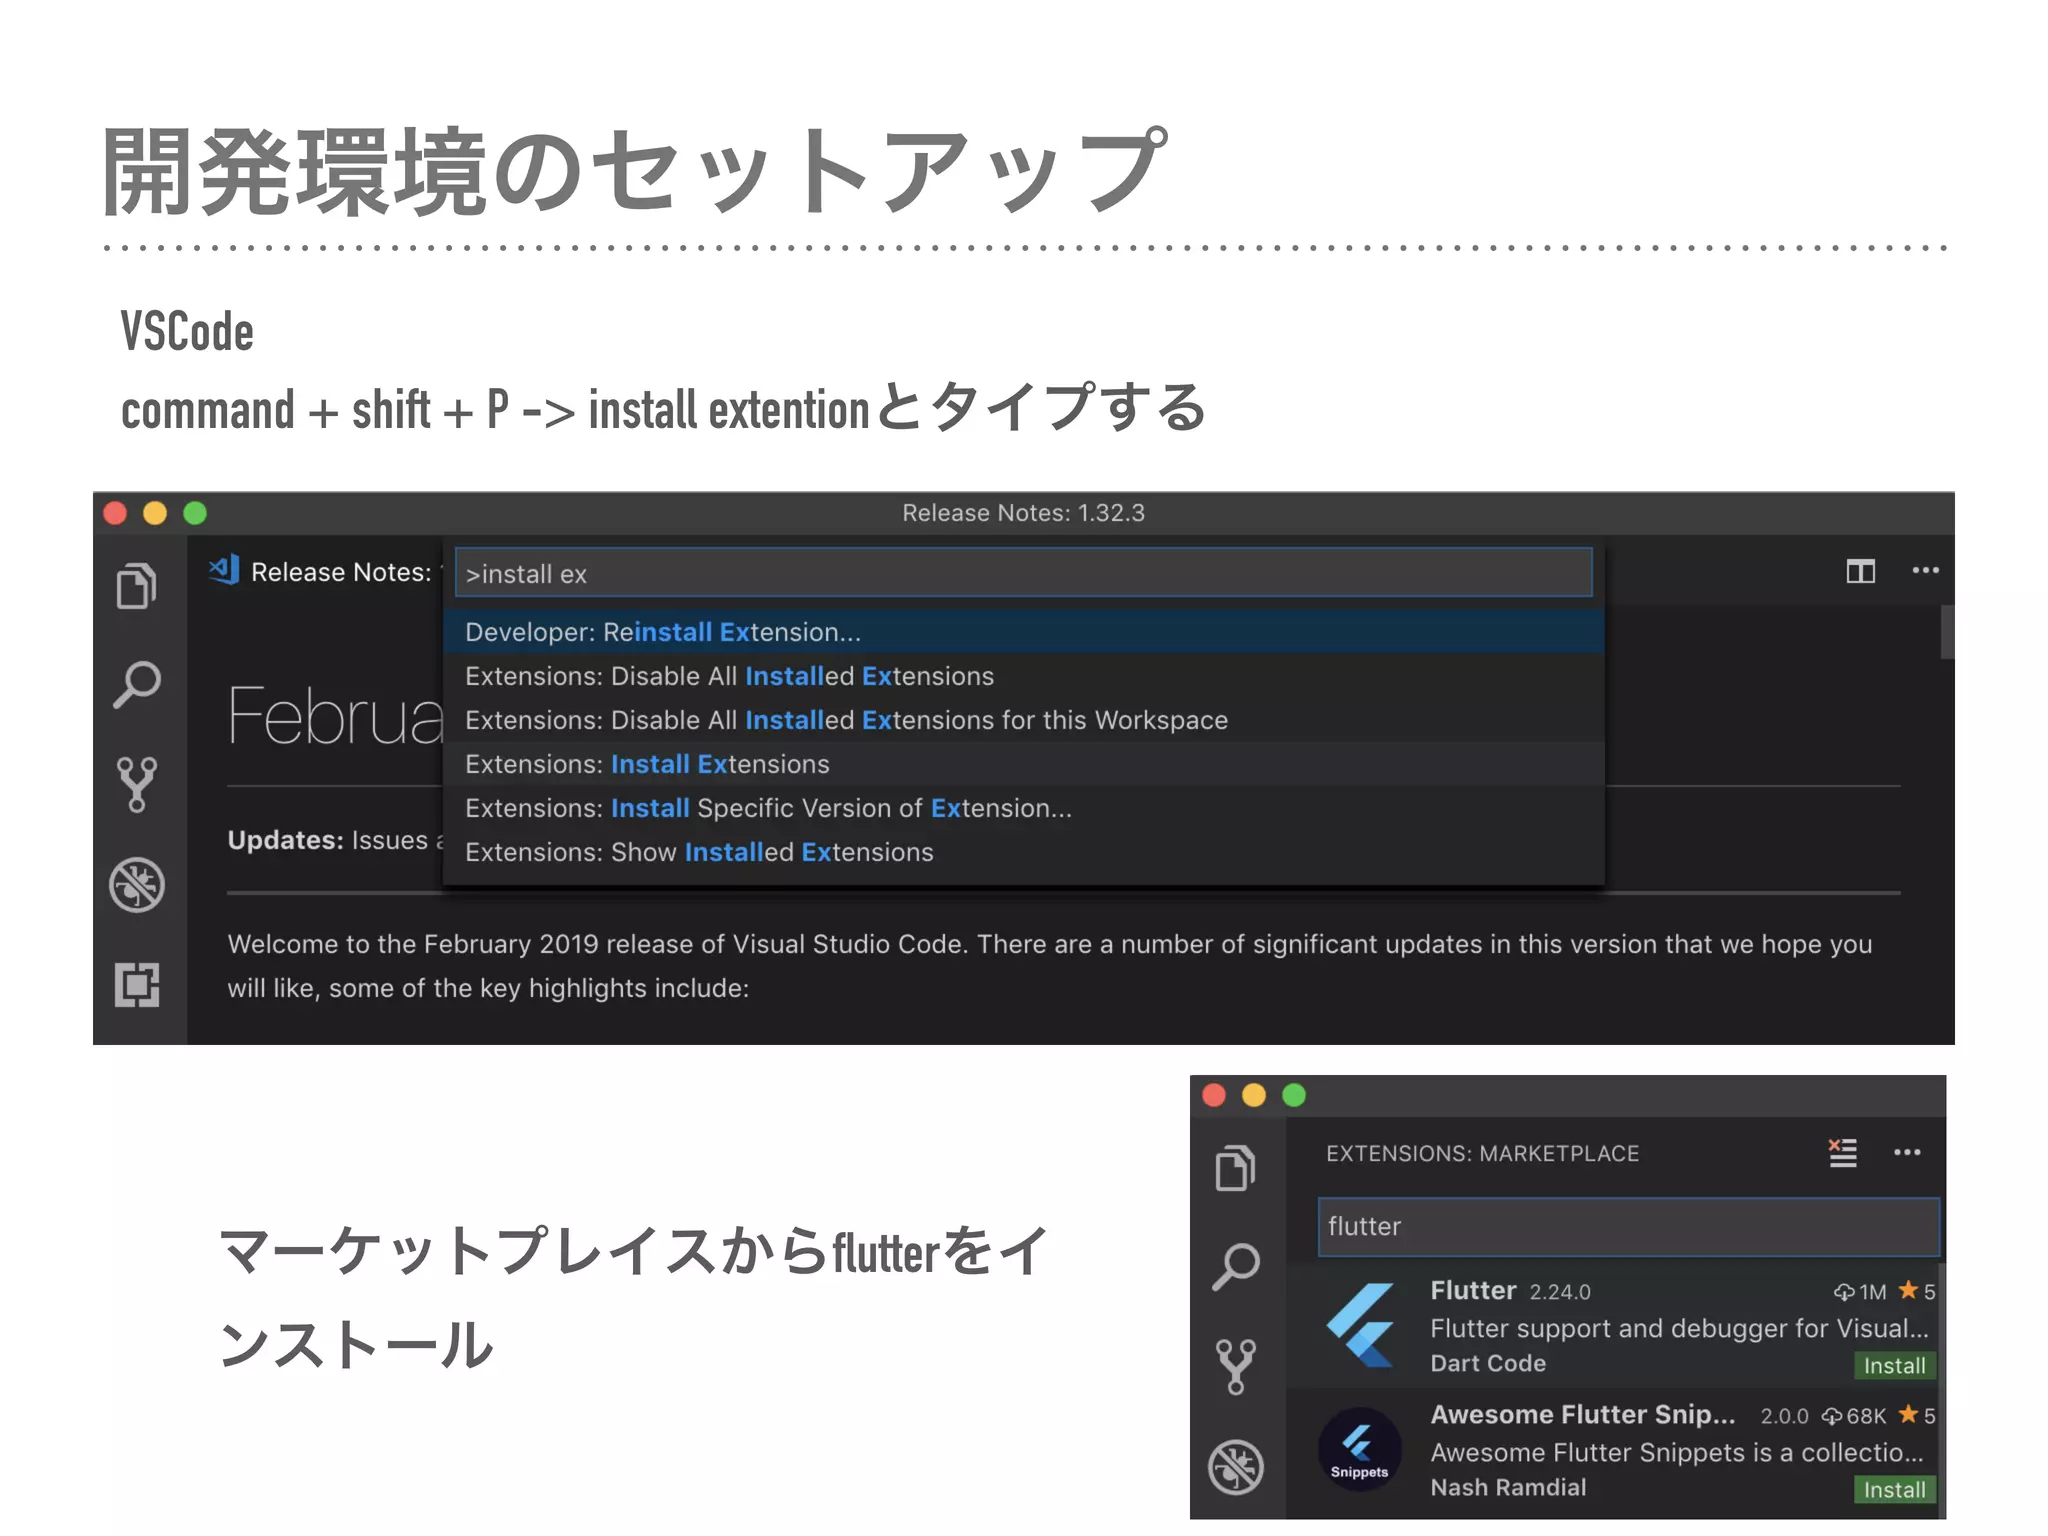Click the green maximize button of Marketplace window
The height and width of the screenshot is (1536, 2048).
[1294, 1095]
